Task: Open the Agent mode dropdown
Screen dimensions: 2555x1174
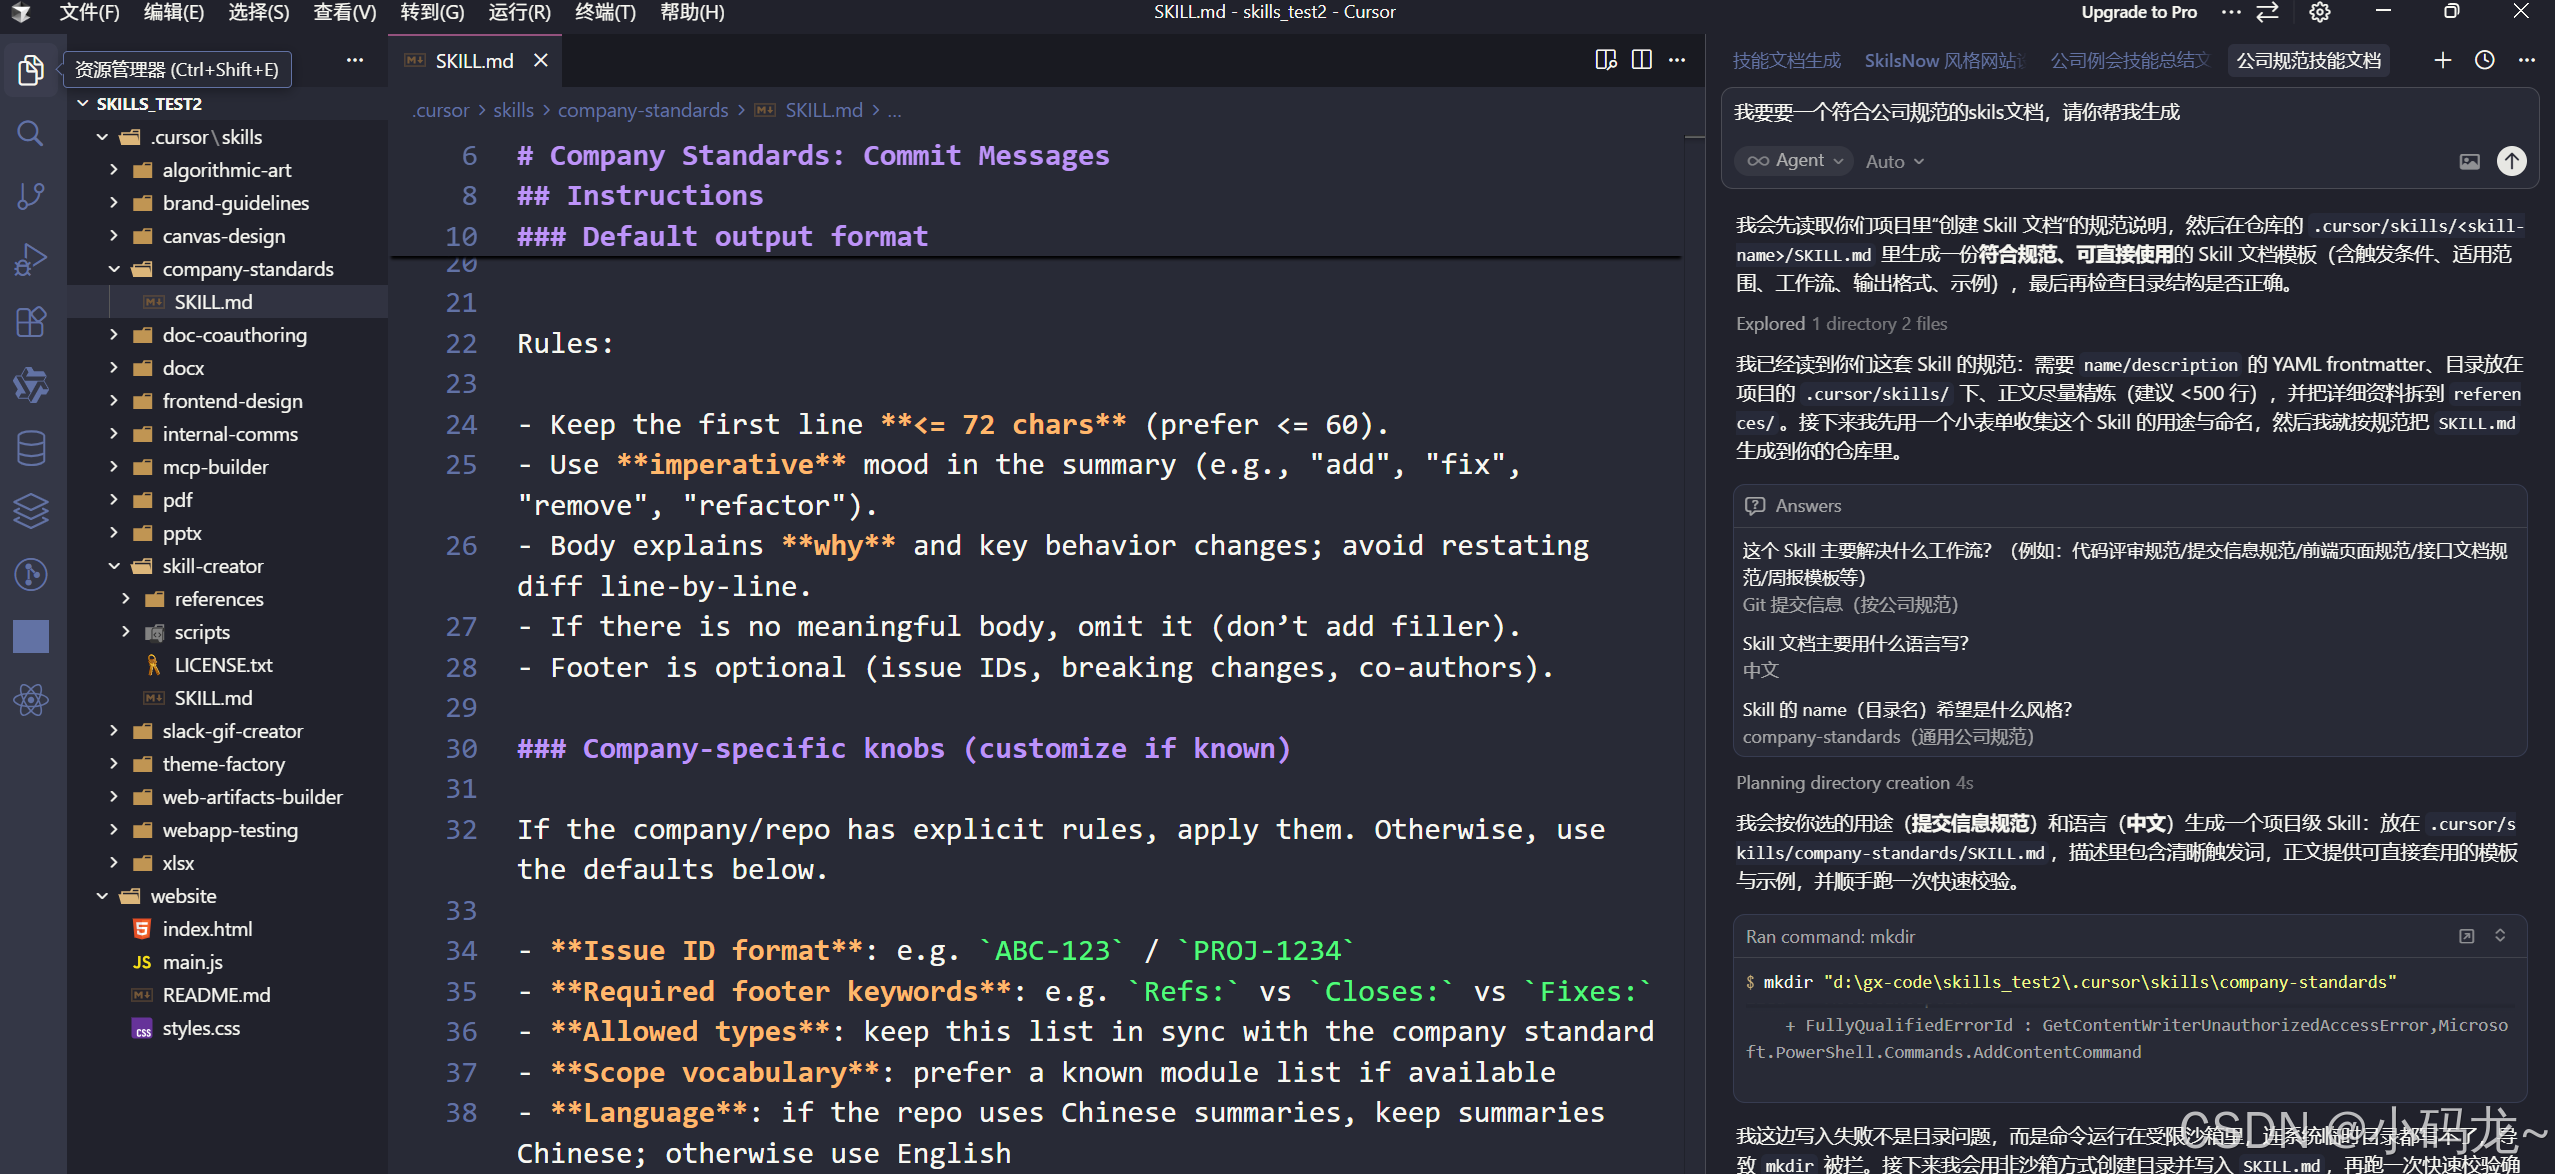Action: click(1795, 161)
